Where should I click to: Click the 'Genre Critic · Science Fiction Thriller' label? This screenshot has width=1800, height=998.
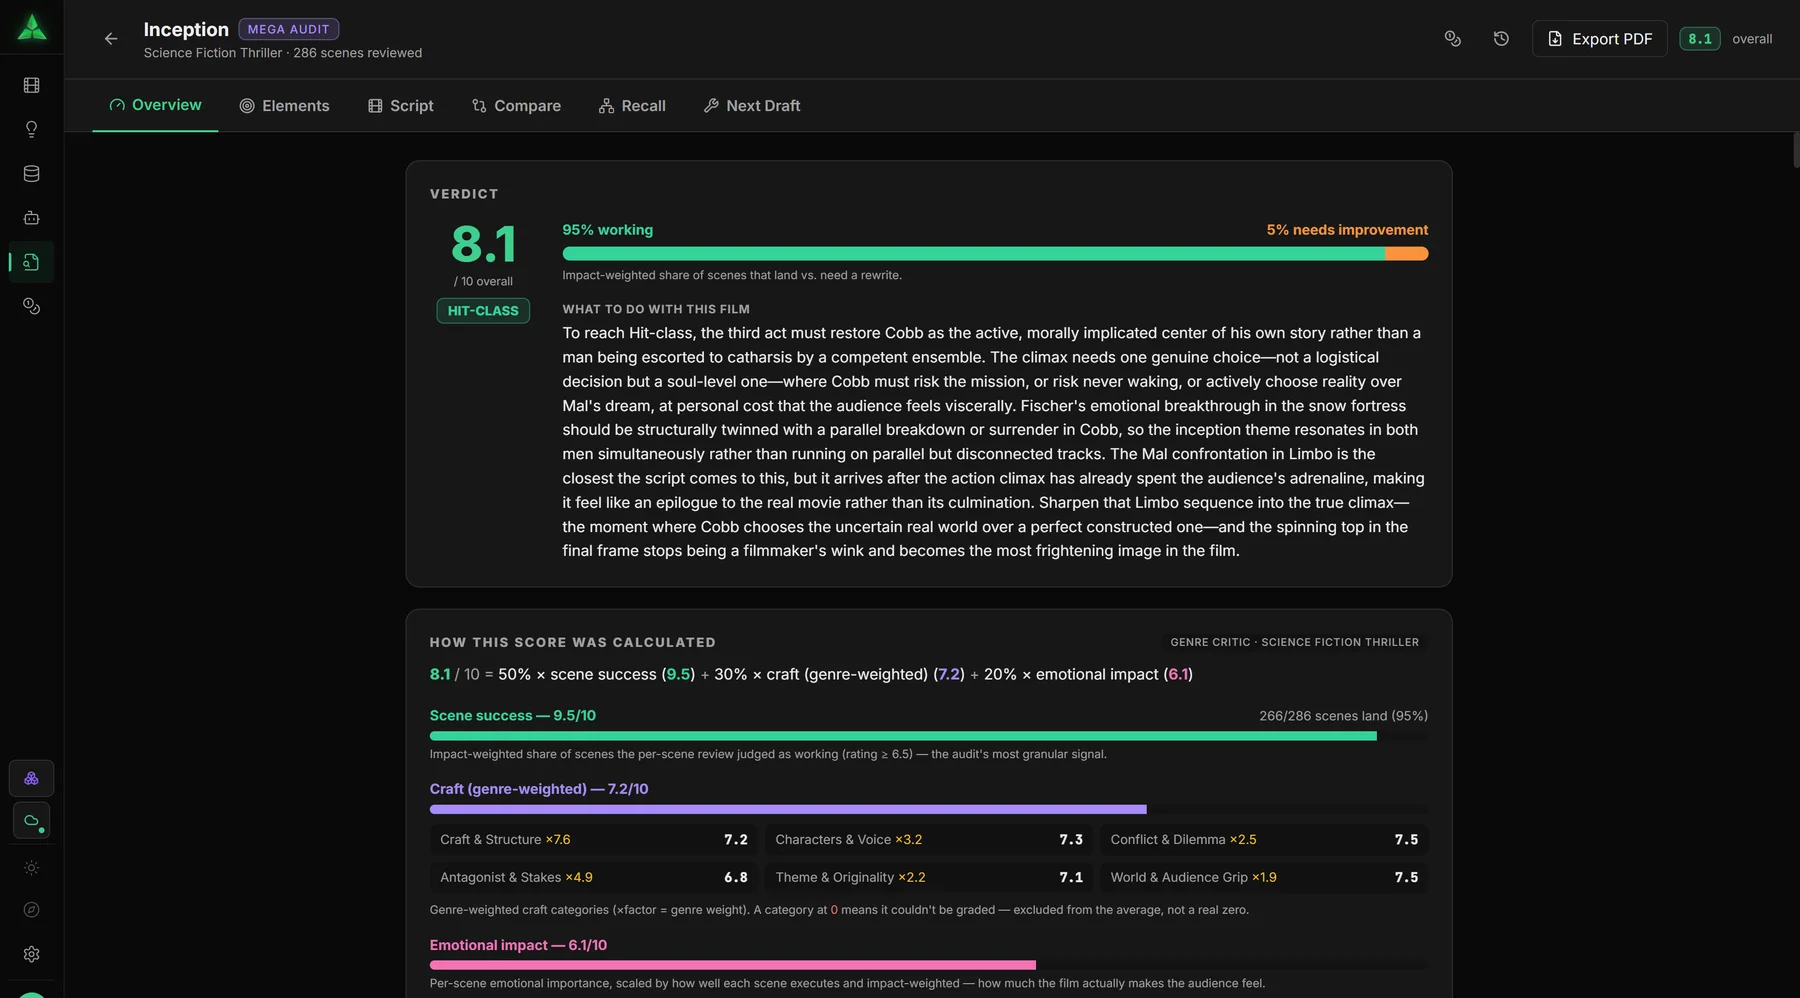(1294, 642)
